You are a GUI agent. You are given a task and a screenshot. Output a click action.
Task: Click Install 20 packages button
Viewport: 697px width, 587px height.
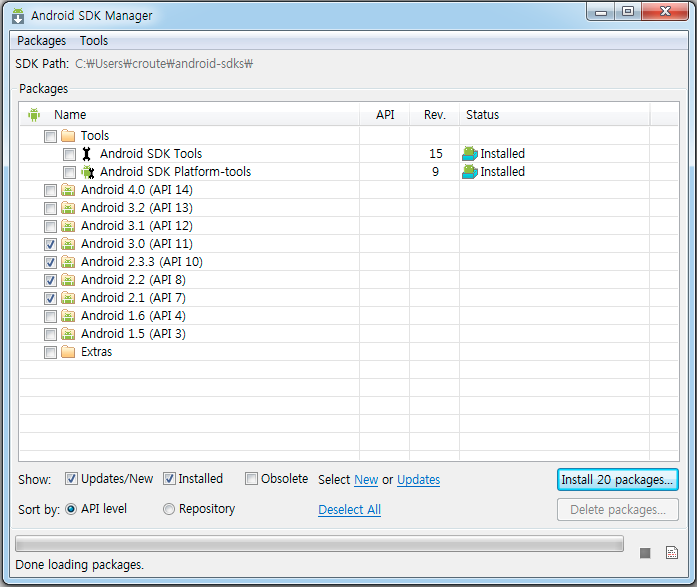click(x=617, y=479)
